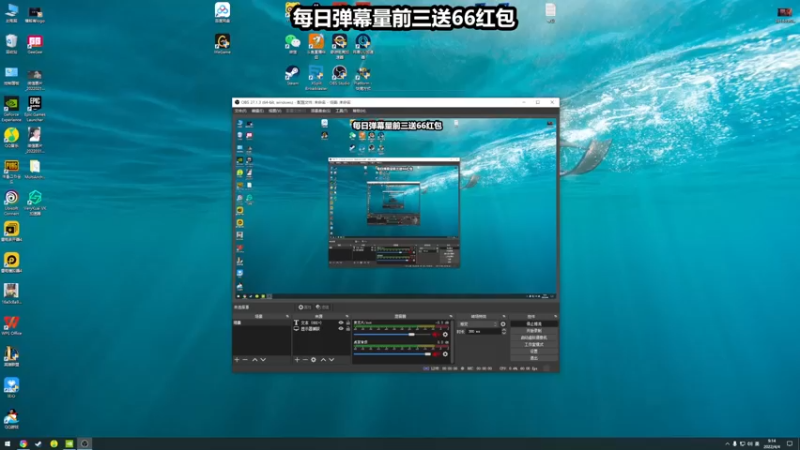Toggle lock on the text source
800x450 pixels.
[x=348, y=322]
